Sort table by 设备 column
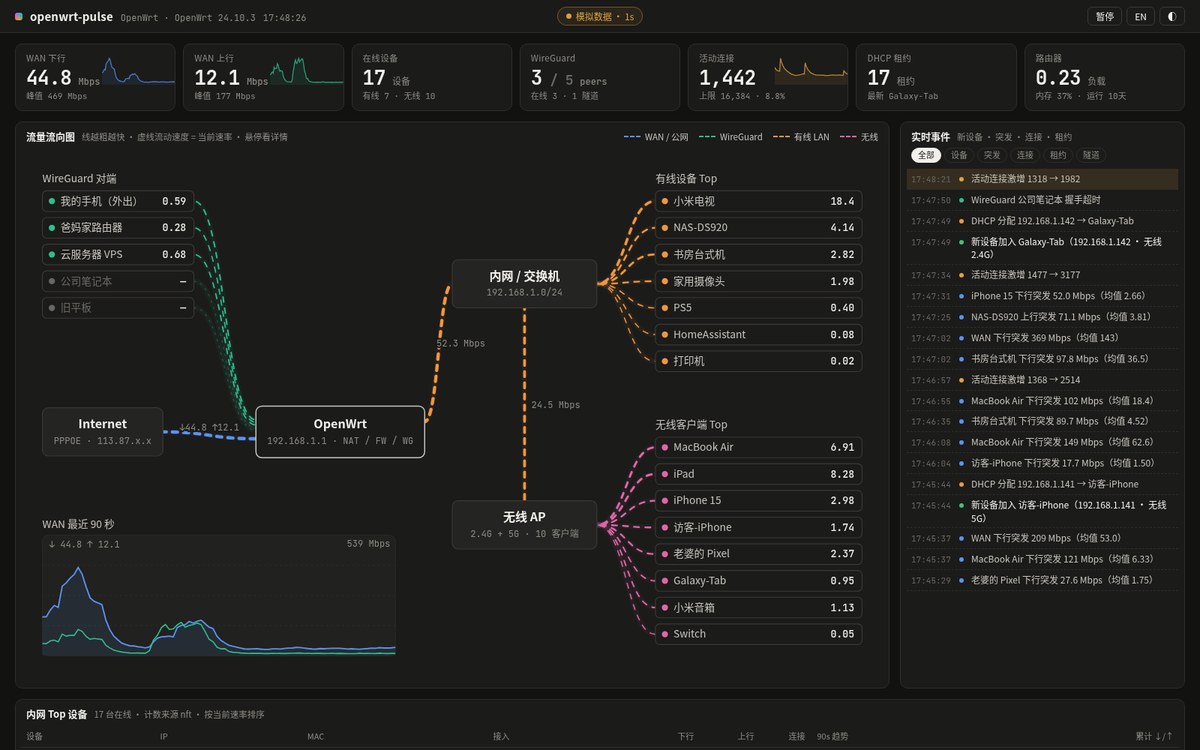Image resolution: width=1200 pixels, height=750 pixels. point(34,737)
